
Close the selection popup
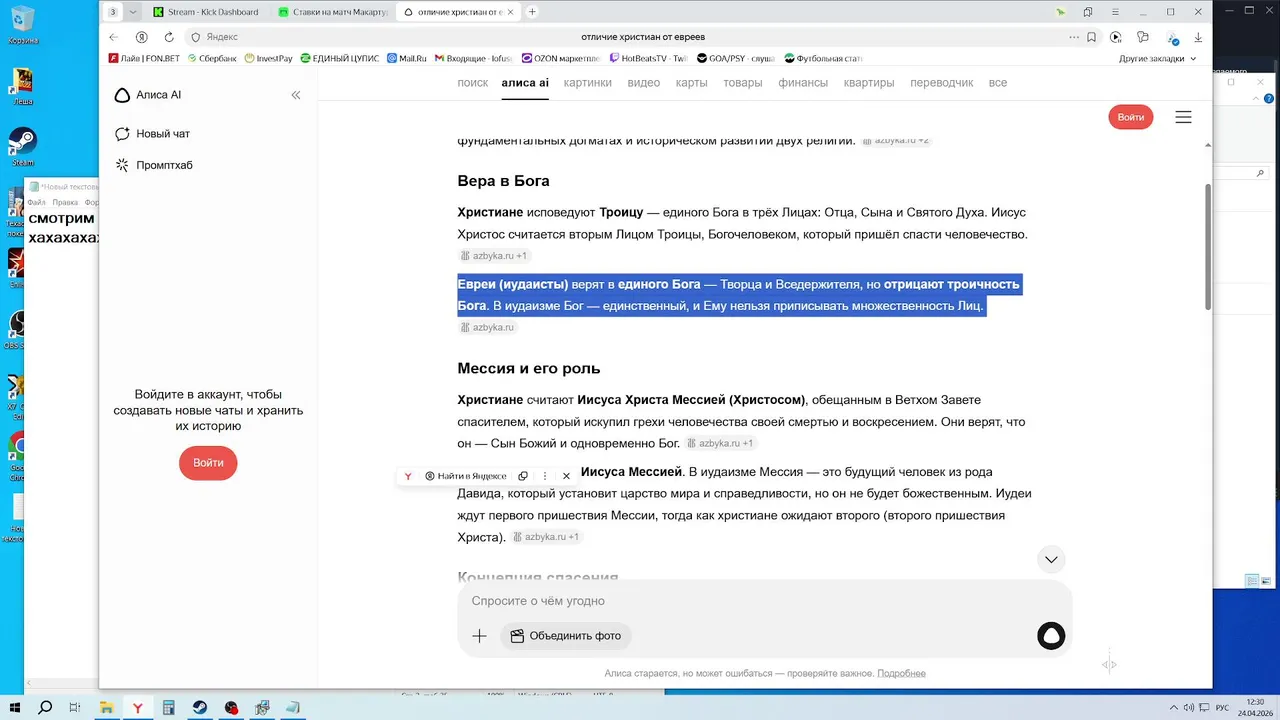tap(566, 476)
